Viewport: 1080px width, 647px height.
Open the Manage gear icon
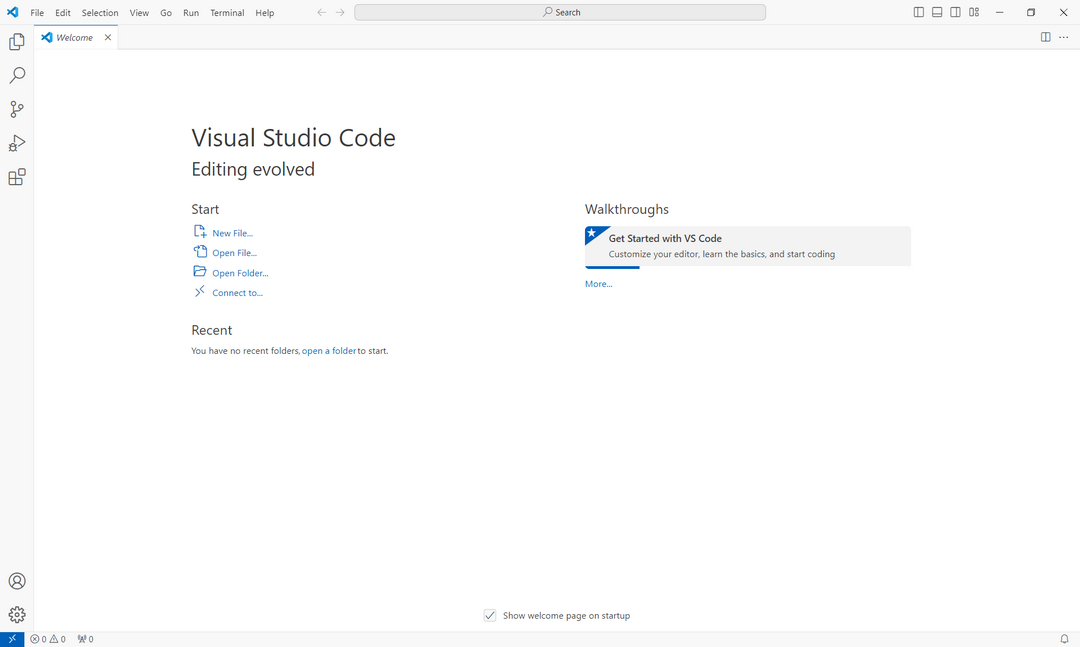coord(16,614)
